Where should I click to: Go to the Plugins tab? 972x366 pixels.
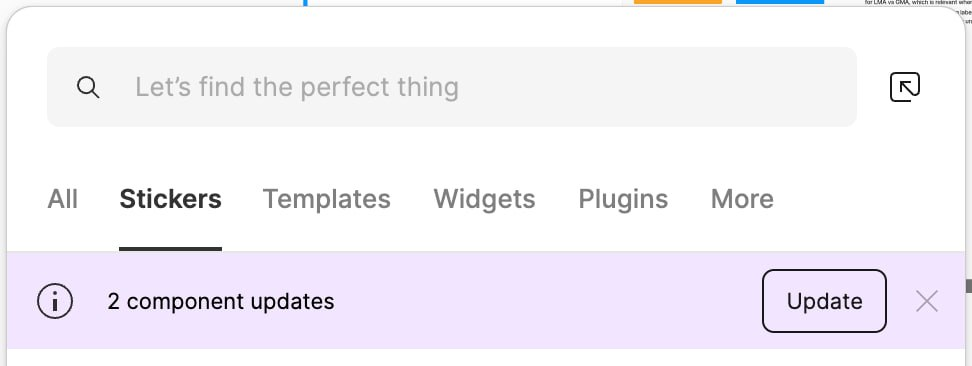tap(623, 199)
